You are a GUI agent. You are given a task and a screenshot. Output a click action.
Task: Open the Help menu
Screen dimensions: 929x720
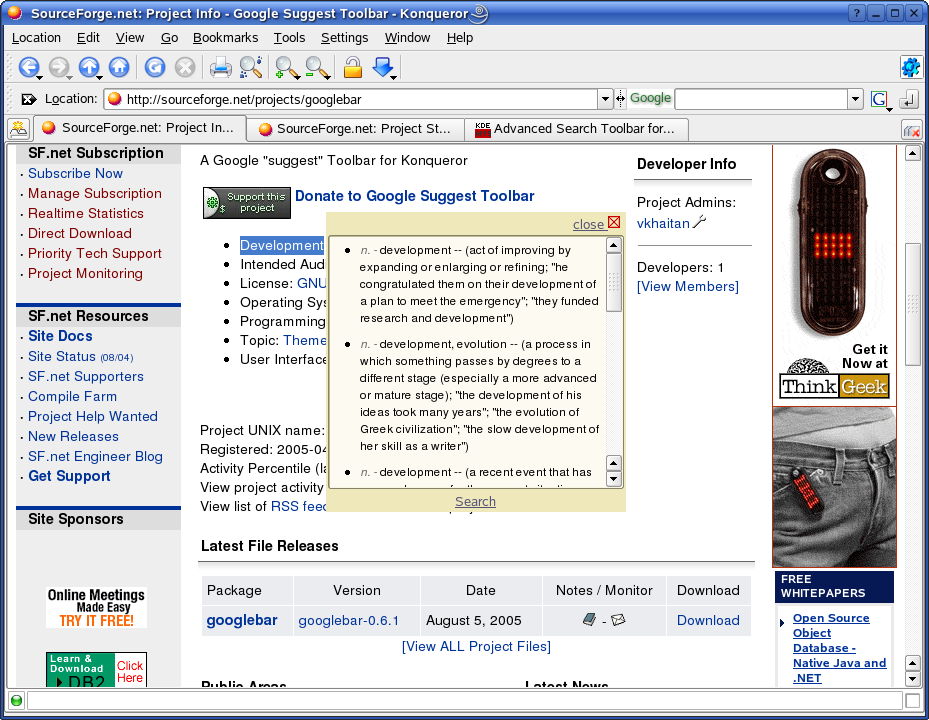pyautogui.click(x=460, y=38)
